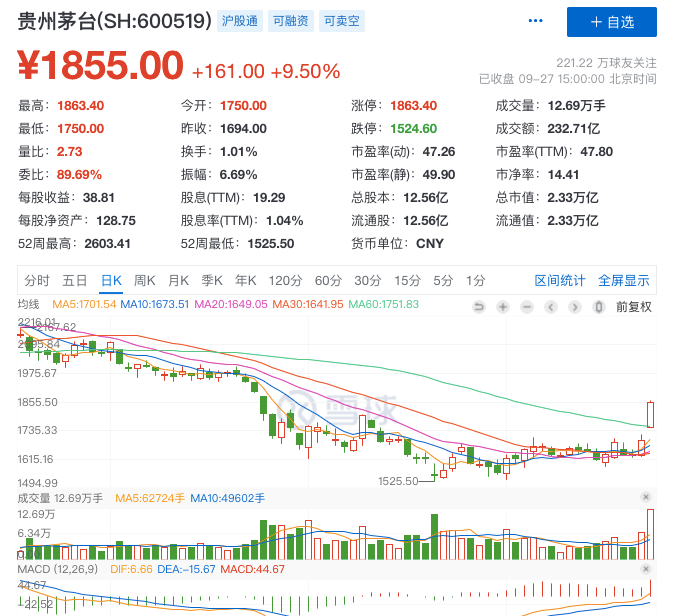Screen dimensions: 675x616
Task: Click the 沪股通 tag
Action: click(240, 21)
